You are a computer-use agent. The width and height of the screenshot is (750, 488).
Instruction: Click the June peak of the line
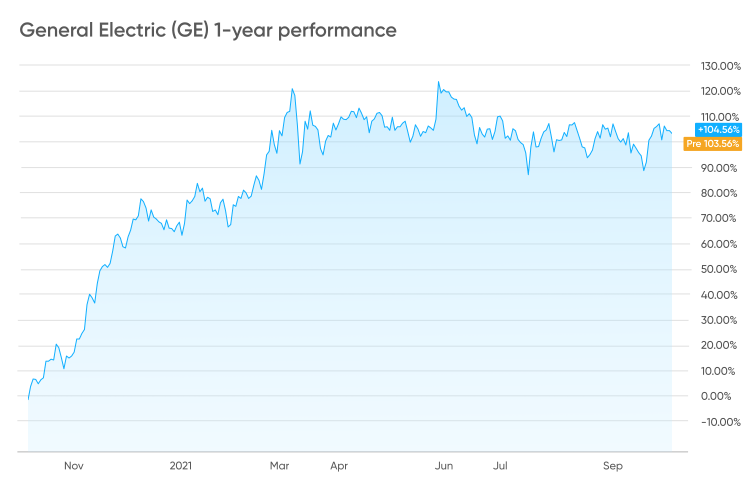438,82
